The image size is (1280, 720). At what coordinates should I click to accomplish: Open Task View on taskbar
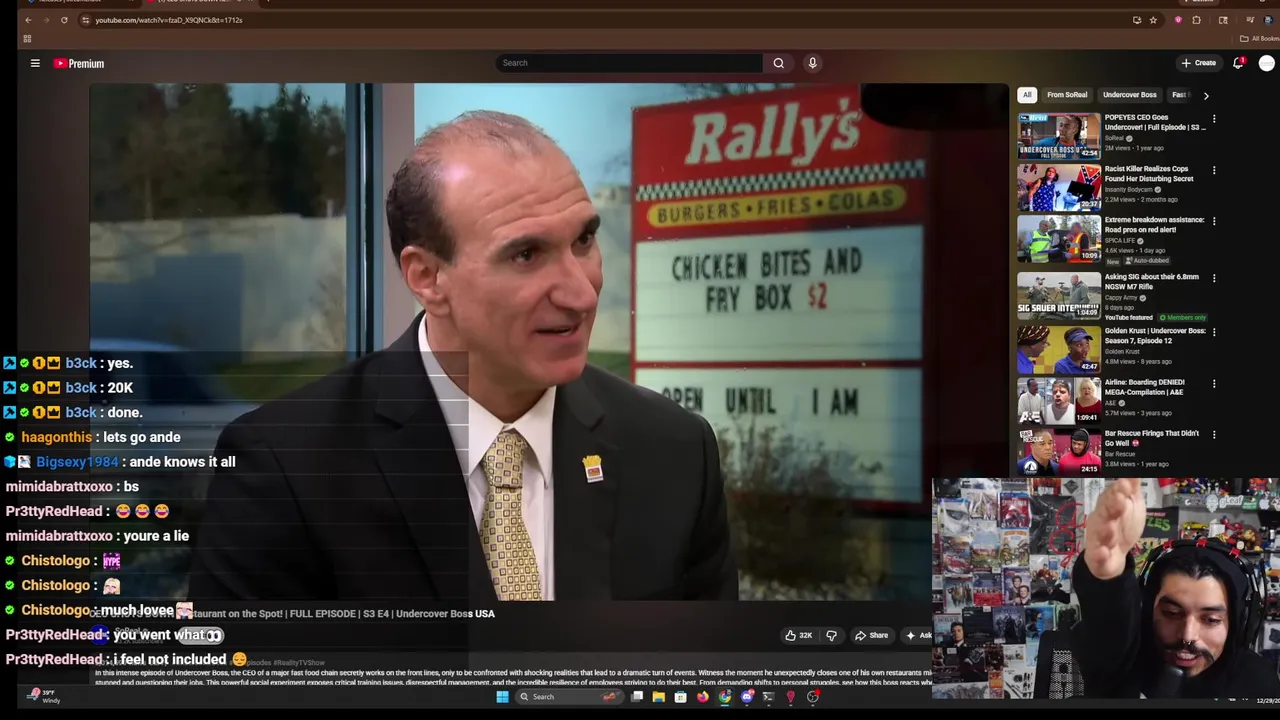tap(636, 697)
